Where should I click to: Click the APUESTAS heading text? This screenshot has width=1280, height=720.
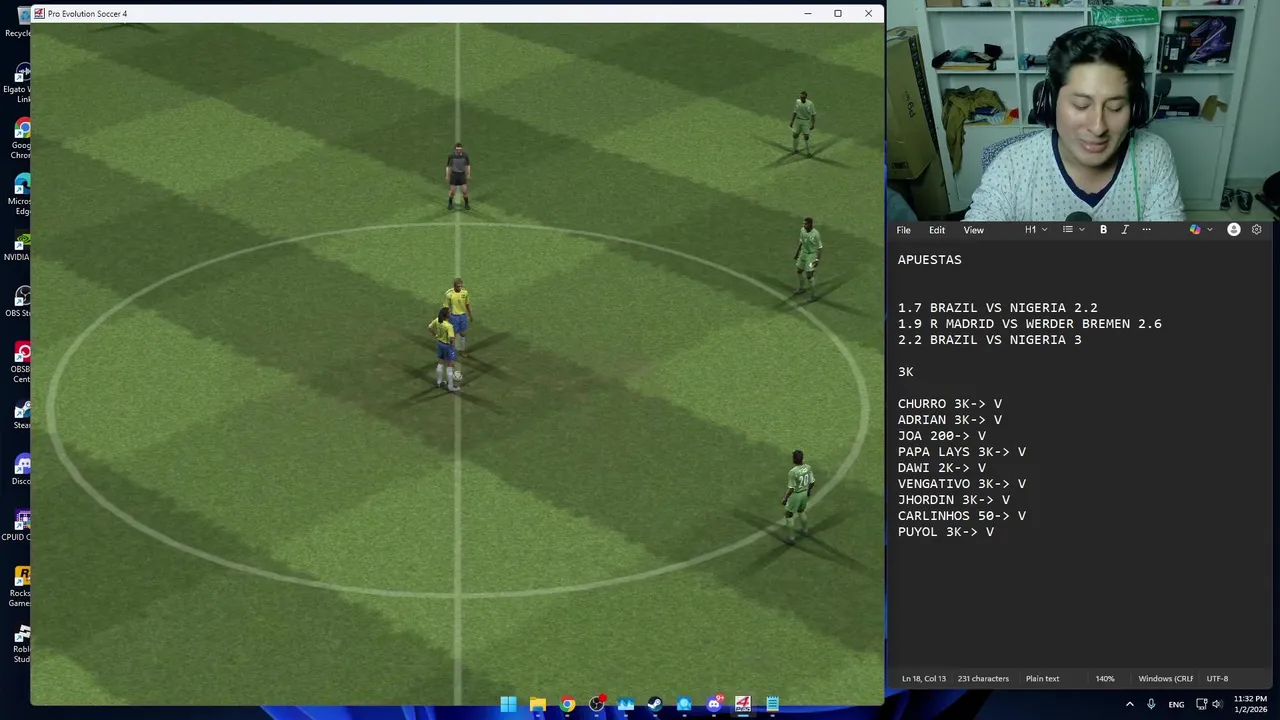tap(930, 260)
